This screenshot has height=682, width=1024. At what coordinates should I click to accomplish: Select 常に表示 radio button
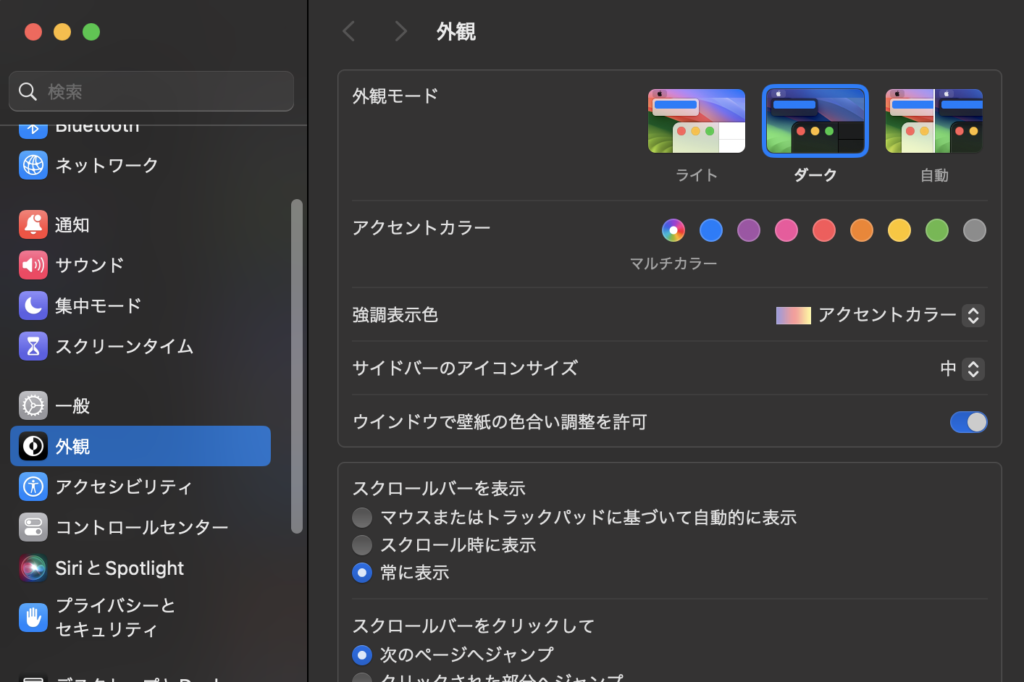tap(362, 573)
